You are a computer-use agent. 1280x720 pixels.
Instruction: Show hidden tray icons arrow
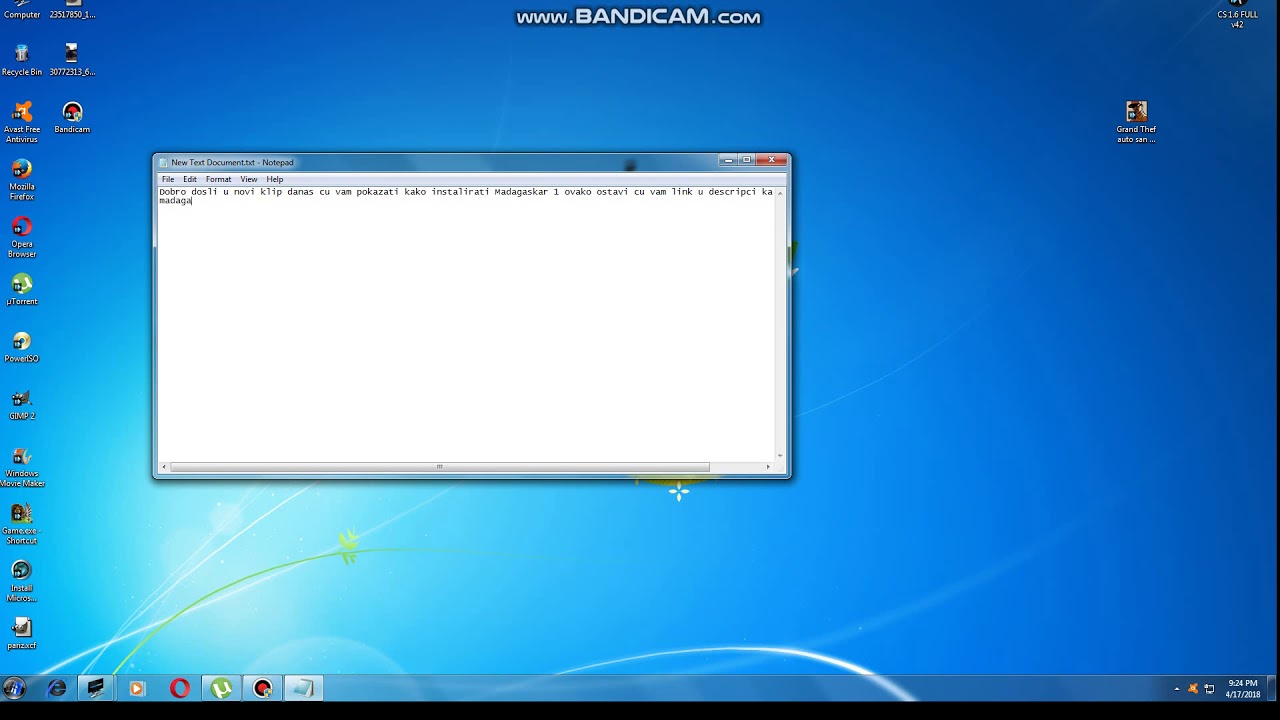pos(1176,688)
